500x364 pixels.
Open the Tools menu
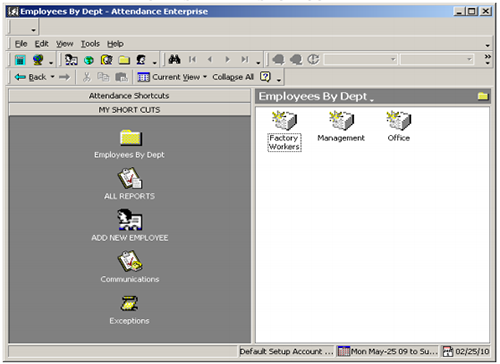90,44
